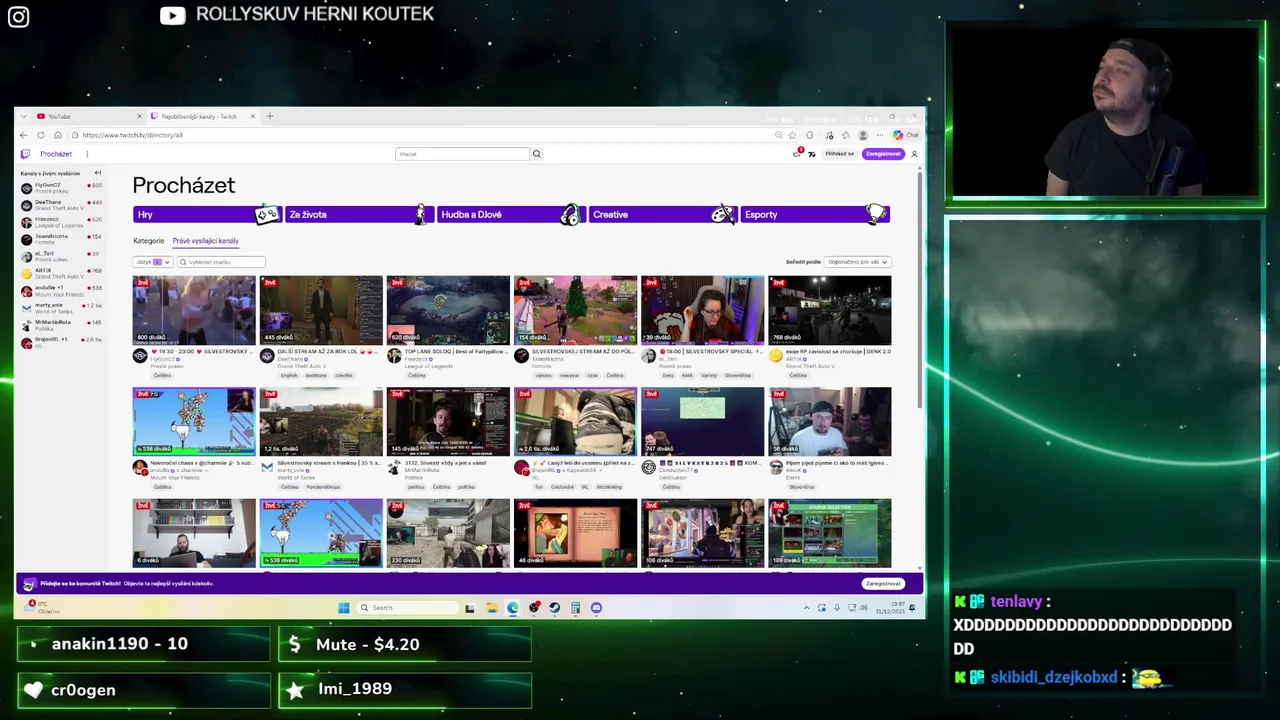Open the Esporty category banner
The width and height of the screenshot is (1280, 720).
point(815,214)
